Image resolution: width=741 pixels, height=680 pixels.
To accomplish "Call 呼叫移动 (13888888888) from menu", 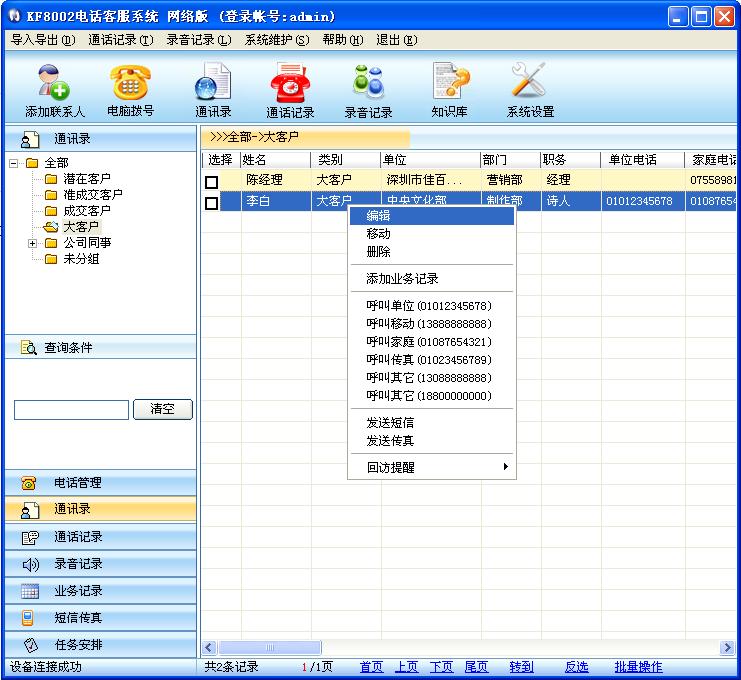I will 432,324.
